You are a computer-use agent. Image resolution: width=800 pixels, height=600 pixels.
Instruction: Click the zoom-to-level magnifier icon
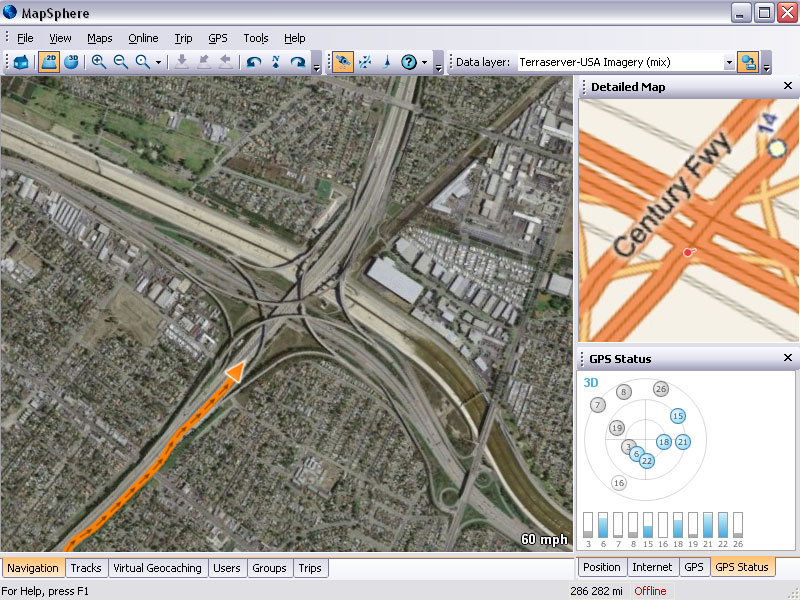tap(142, 62)
